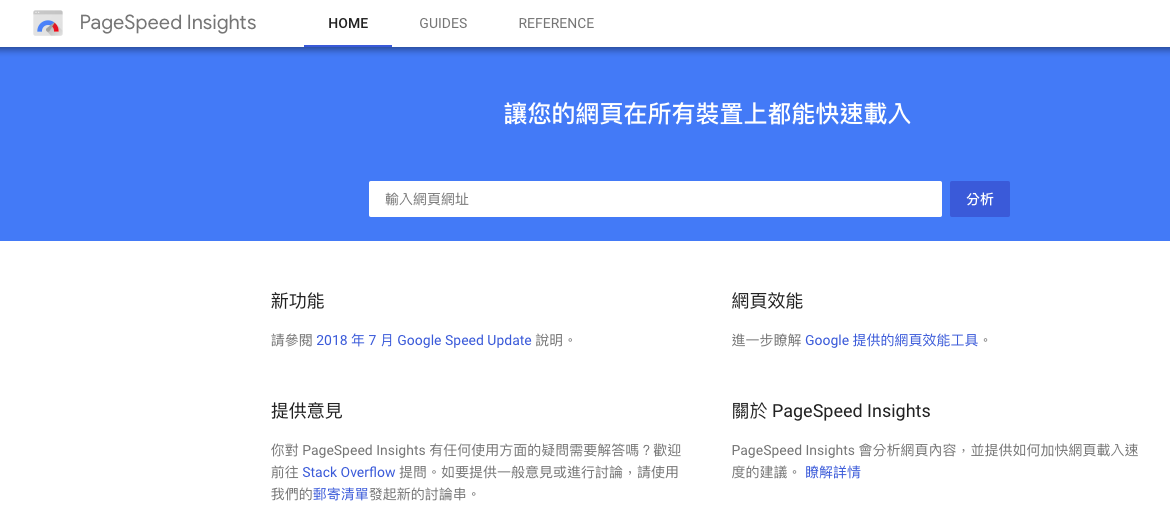Open the 2018 年 7 月 Google Speed Update link

tap(424, 340)
